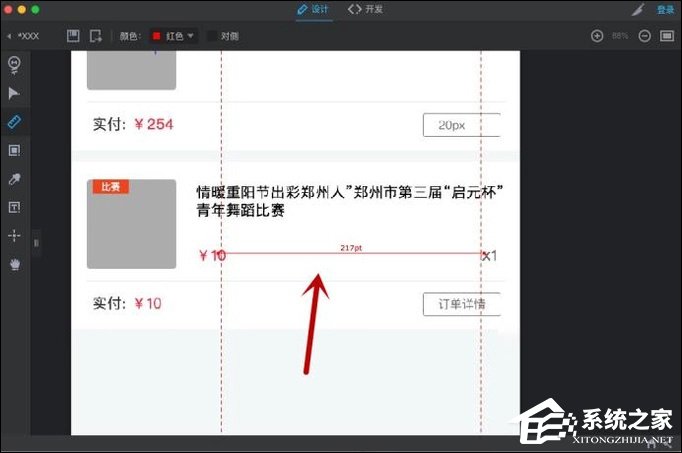Select the smart marking tool at top of sidebar
This screenshot has height=453, width=682.
pyautogui.click(x=14, y=65)
